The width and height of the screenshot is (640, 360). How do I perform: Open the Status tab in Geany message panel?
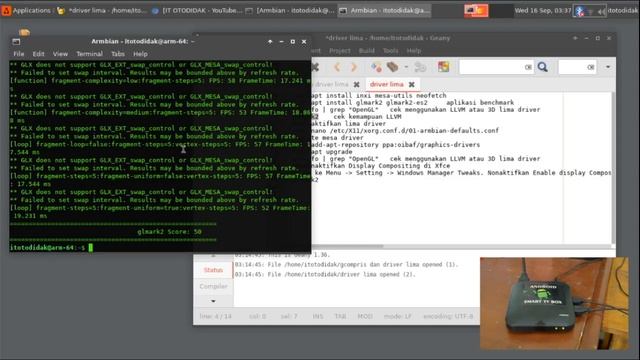click(213, 270)
